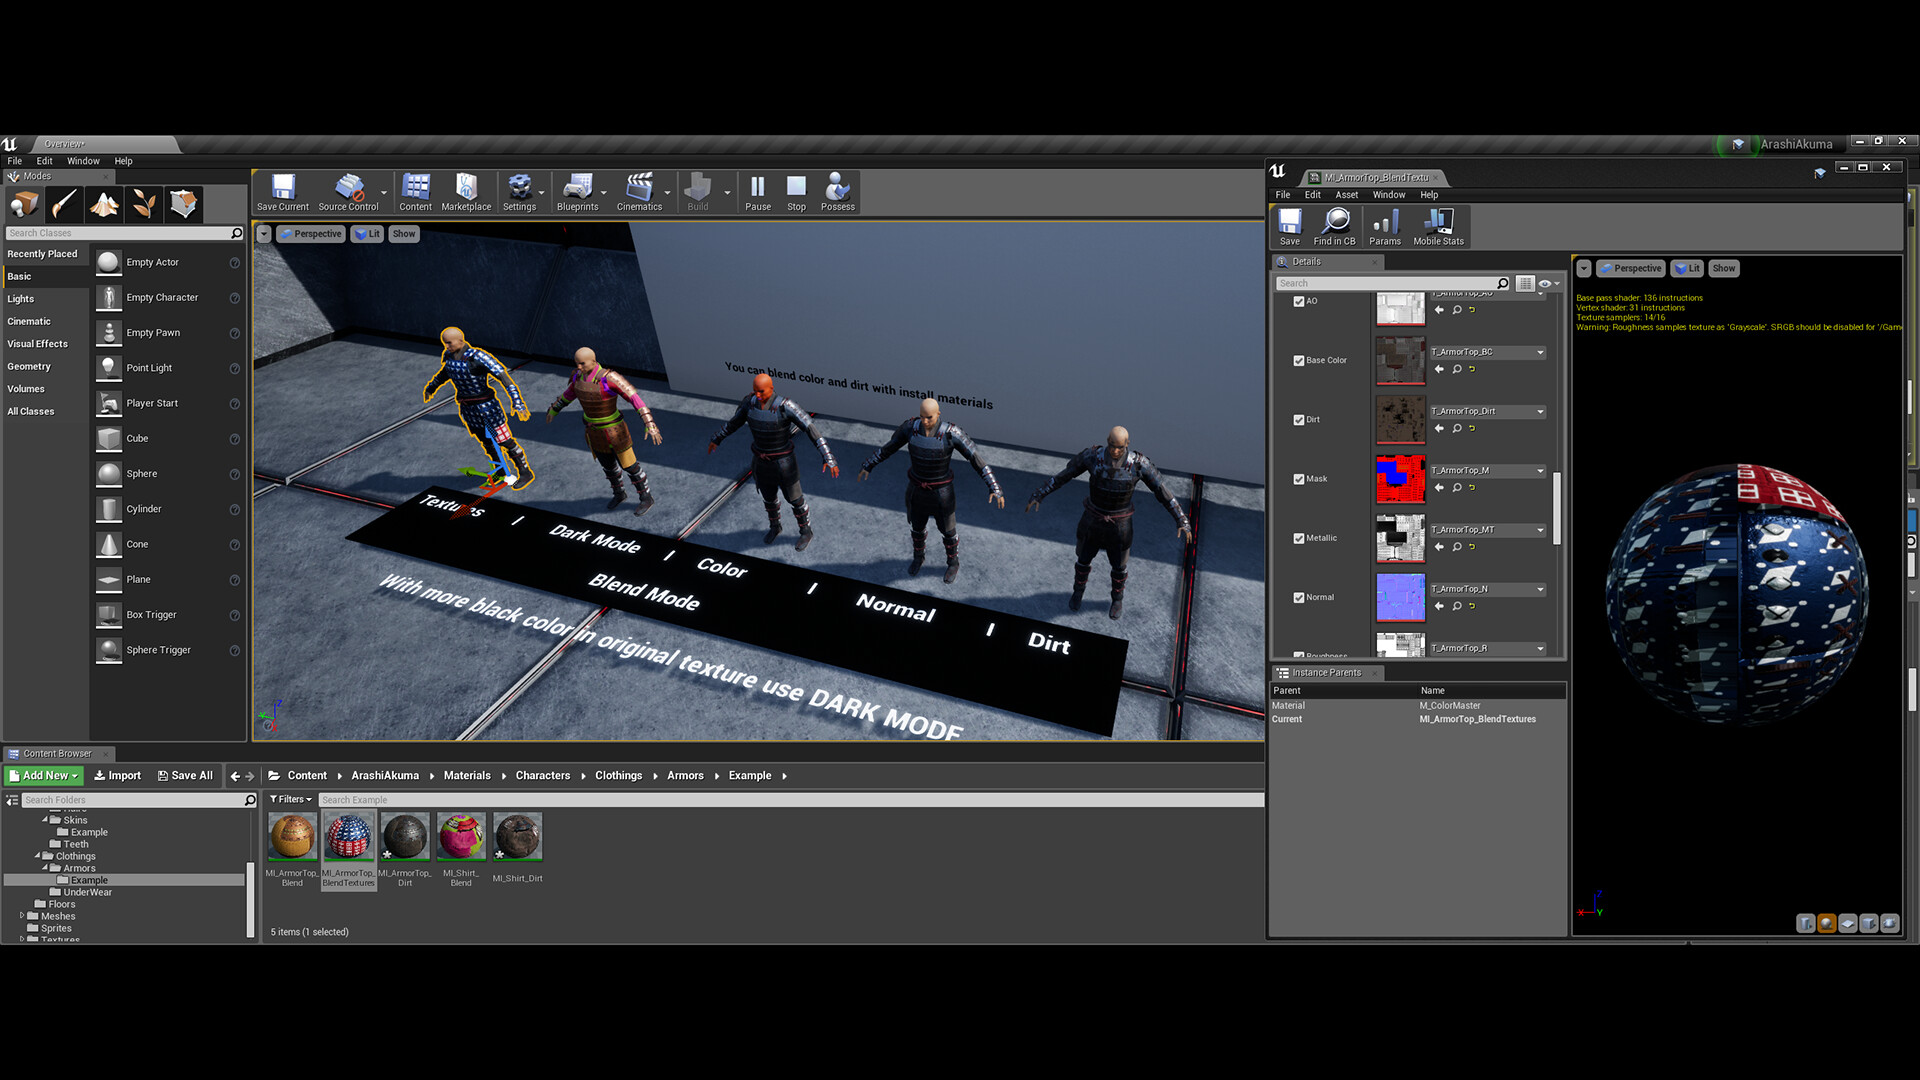The height and width of the screenshot is (1080, 1920).
Task: Select the Geometry Editing mode icon
Action: pyautogui.click(x=184, y=205)
